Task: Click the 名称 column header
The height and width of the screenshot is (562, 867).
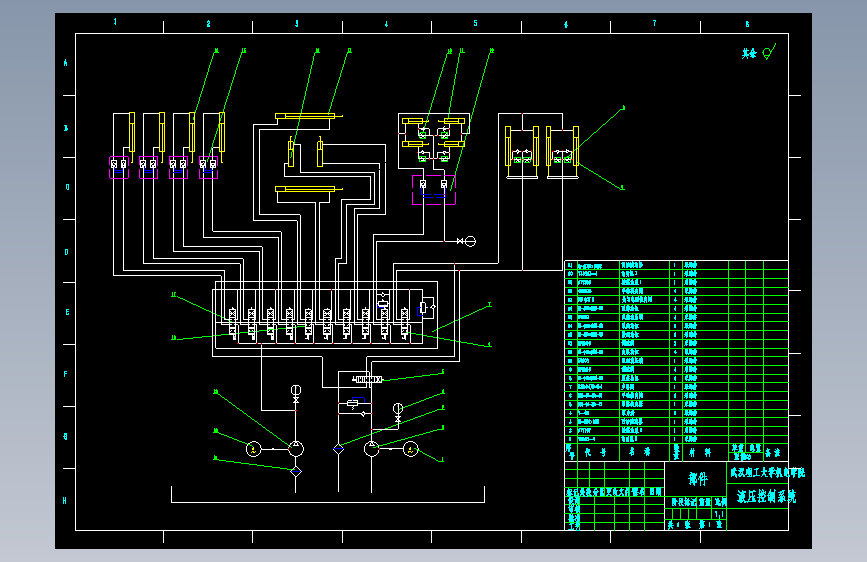Action: (639, 452)
